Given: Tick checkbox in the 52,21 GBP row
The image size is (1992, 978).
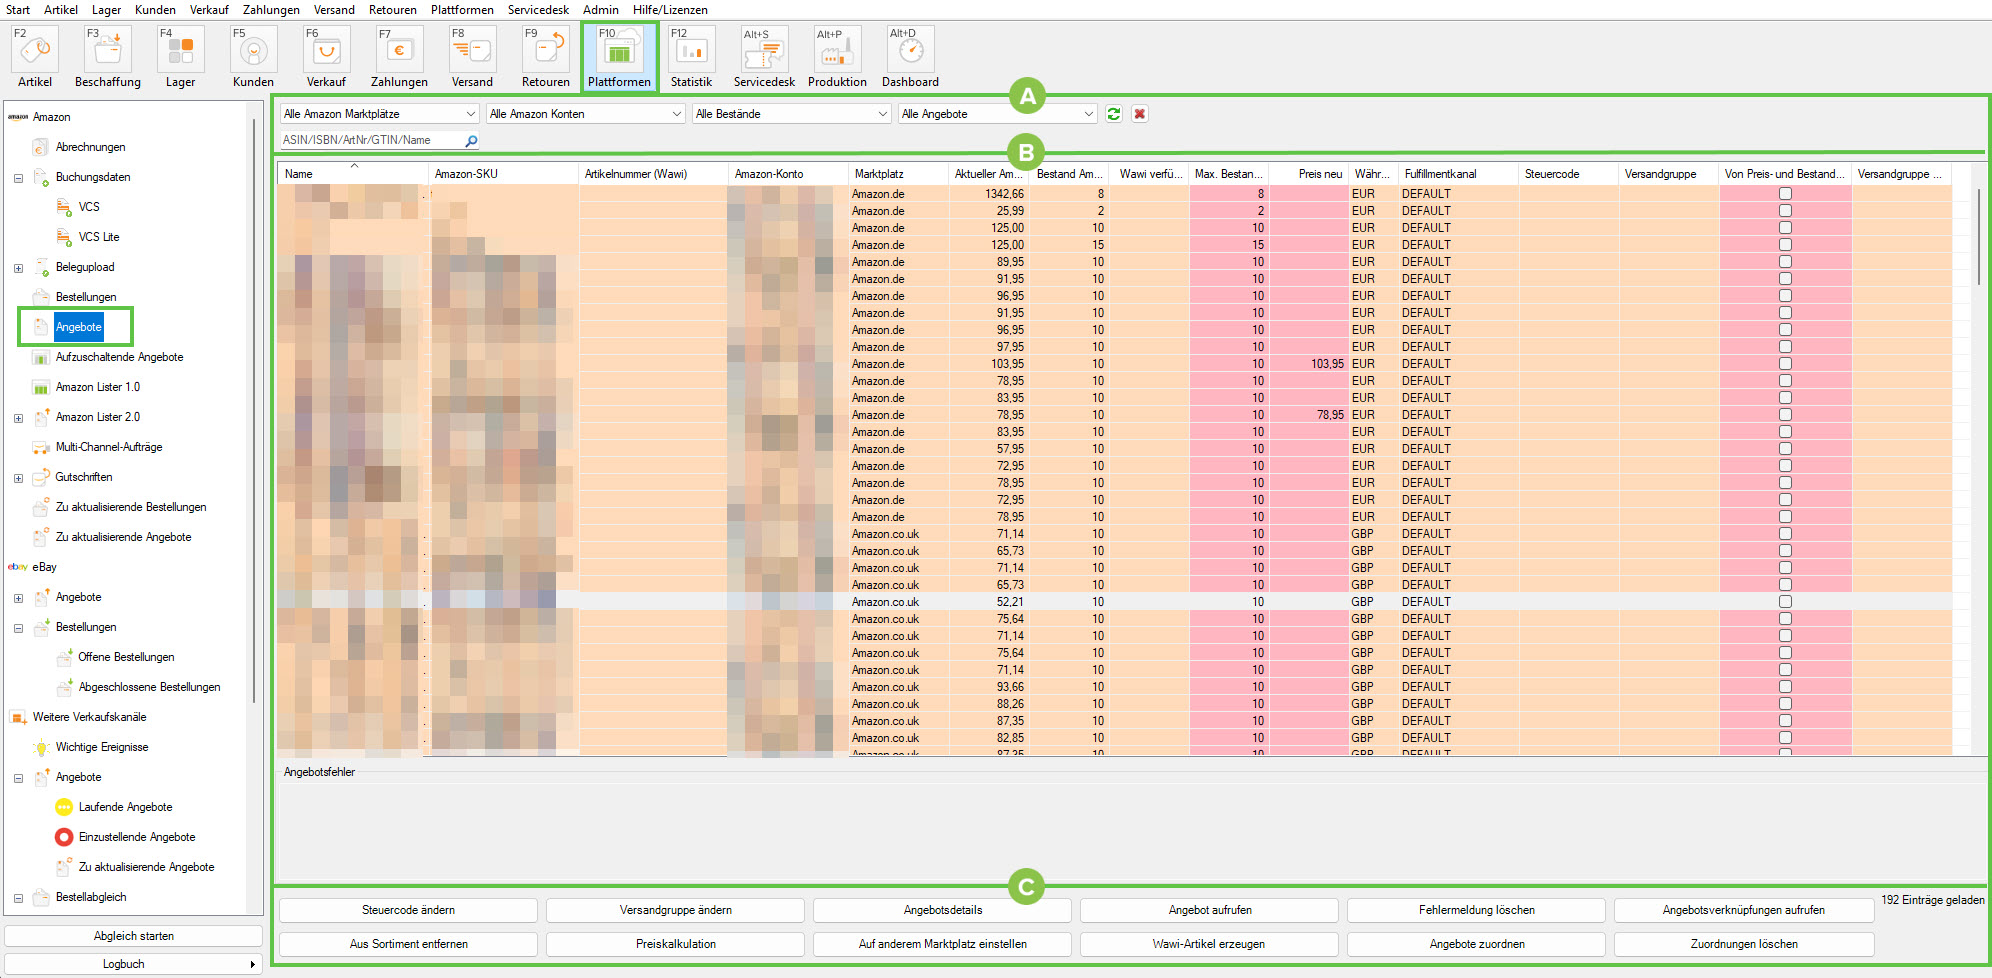Looking at the screenshot, I should [1785, 602].
